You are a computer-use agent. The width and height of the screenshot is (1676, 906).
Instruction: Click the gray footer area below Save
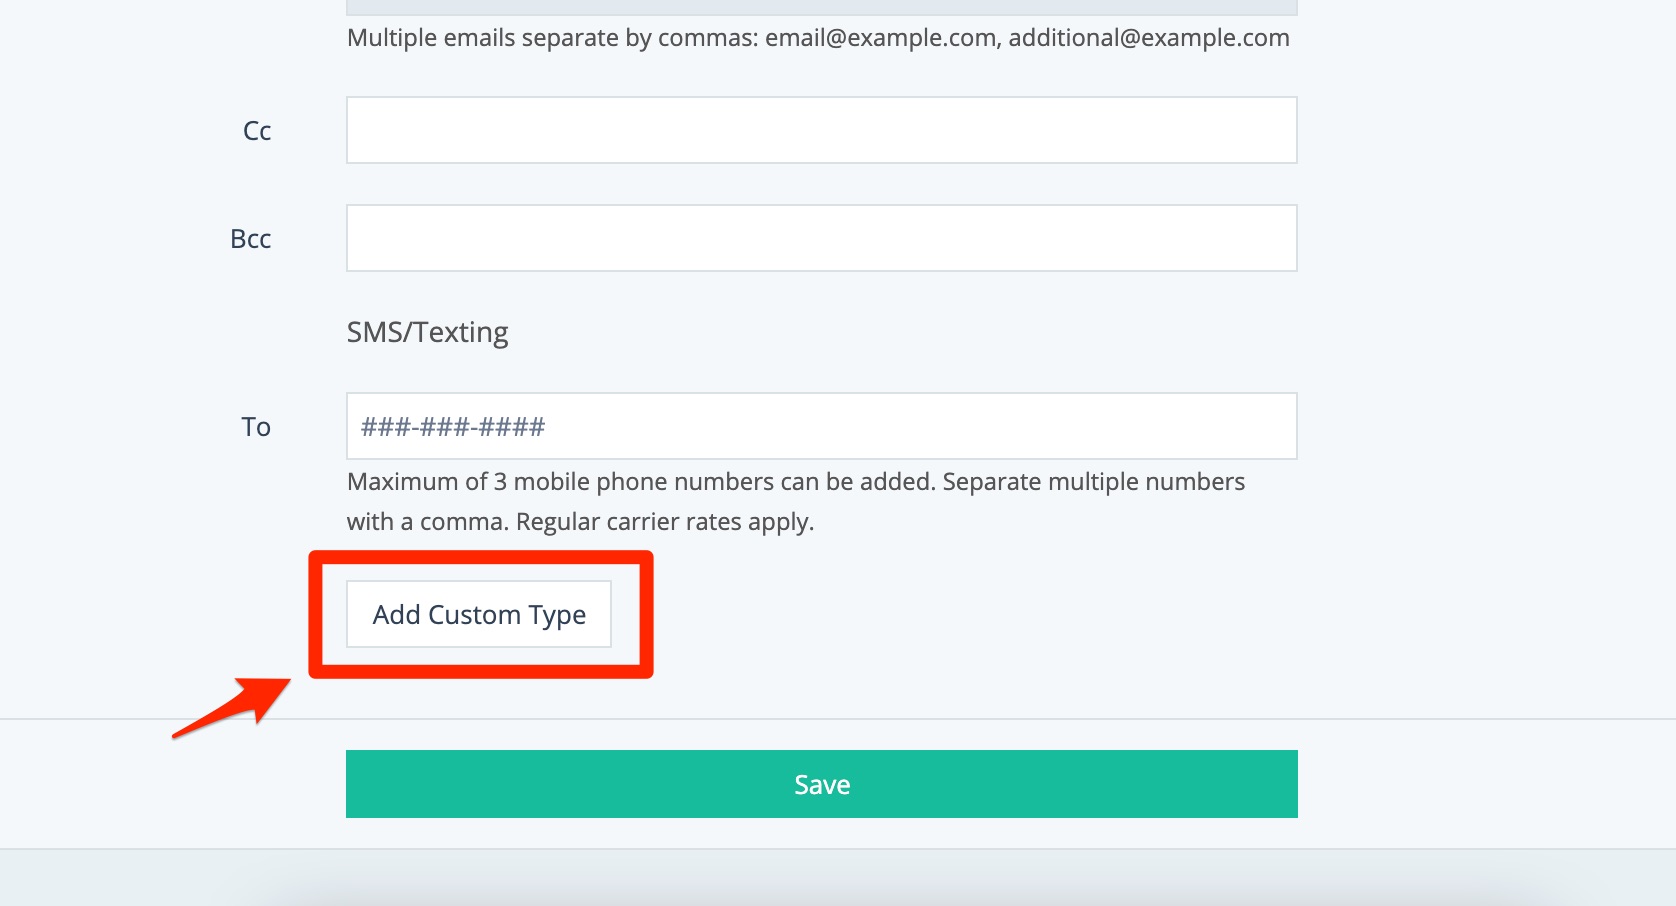[x=838, y=878]
